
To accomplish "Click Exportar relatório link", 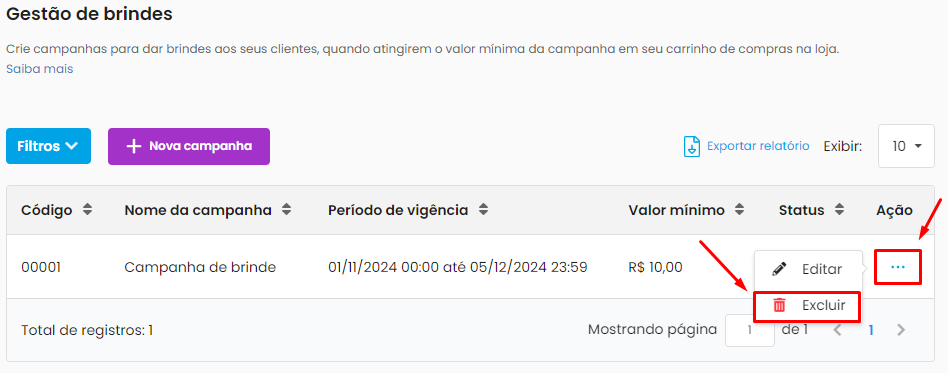I will [758, 146].
